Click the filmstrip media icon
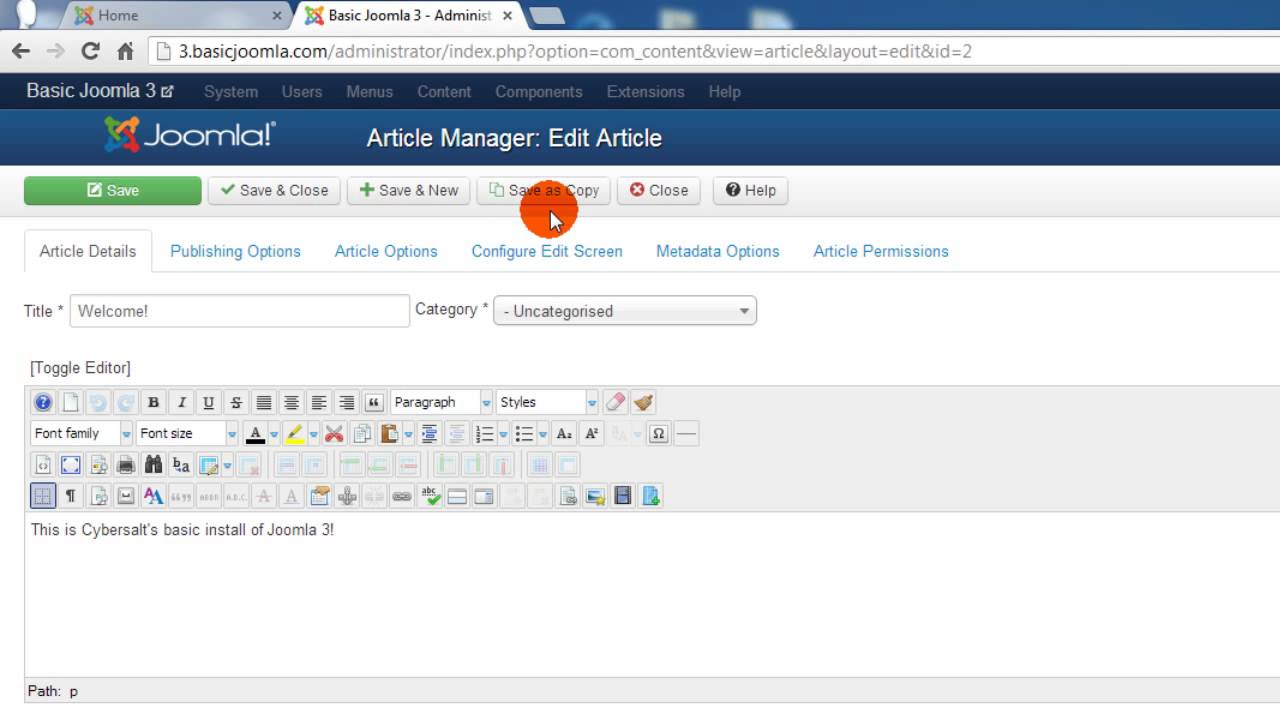The width and height of the screenshot is (1280, 720). (623, 496)
